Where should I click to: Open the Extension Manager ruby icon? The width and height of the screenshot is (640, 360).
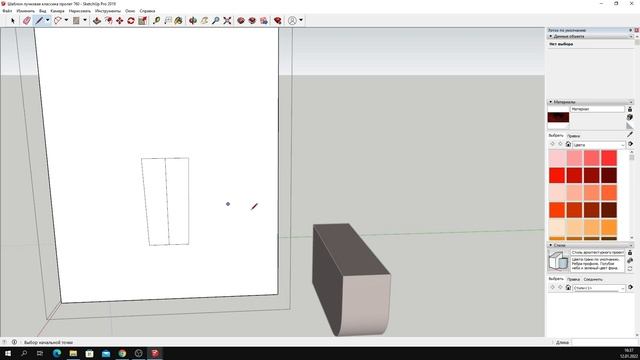[278, 20]
